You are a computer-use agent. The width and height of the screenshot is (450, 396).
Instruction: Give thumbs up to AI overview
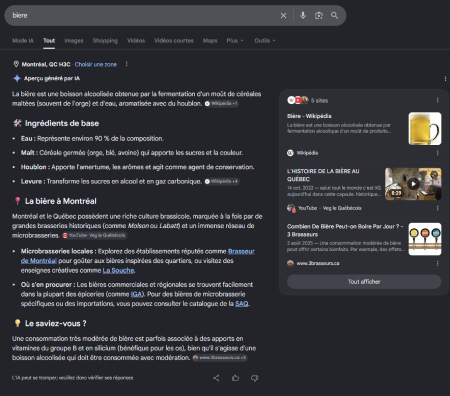[x=235, y=378]
